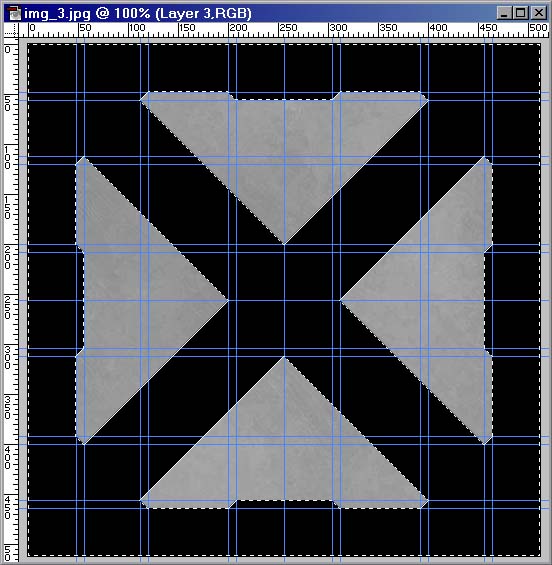Click the center guide intersection on canvas
Screen dimensions: 552x565
284,300
